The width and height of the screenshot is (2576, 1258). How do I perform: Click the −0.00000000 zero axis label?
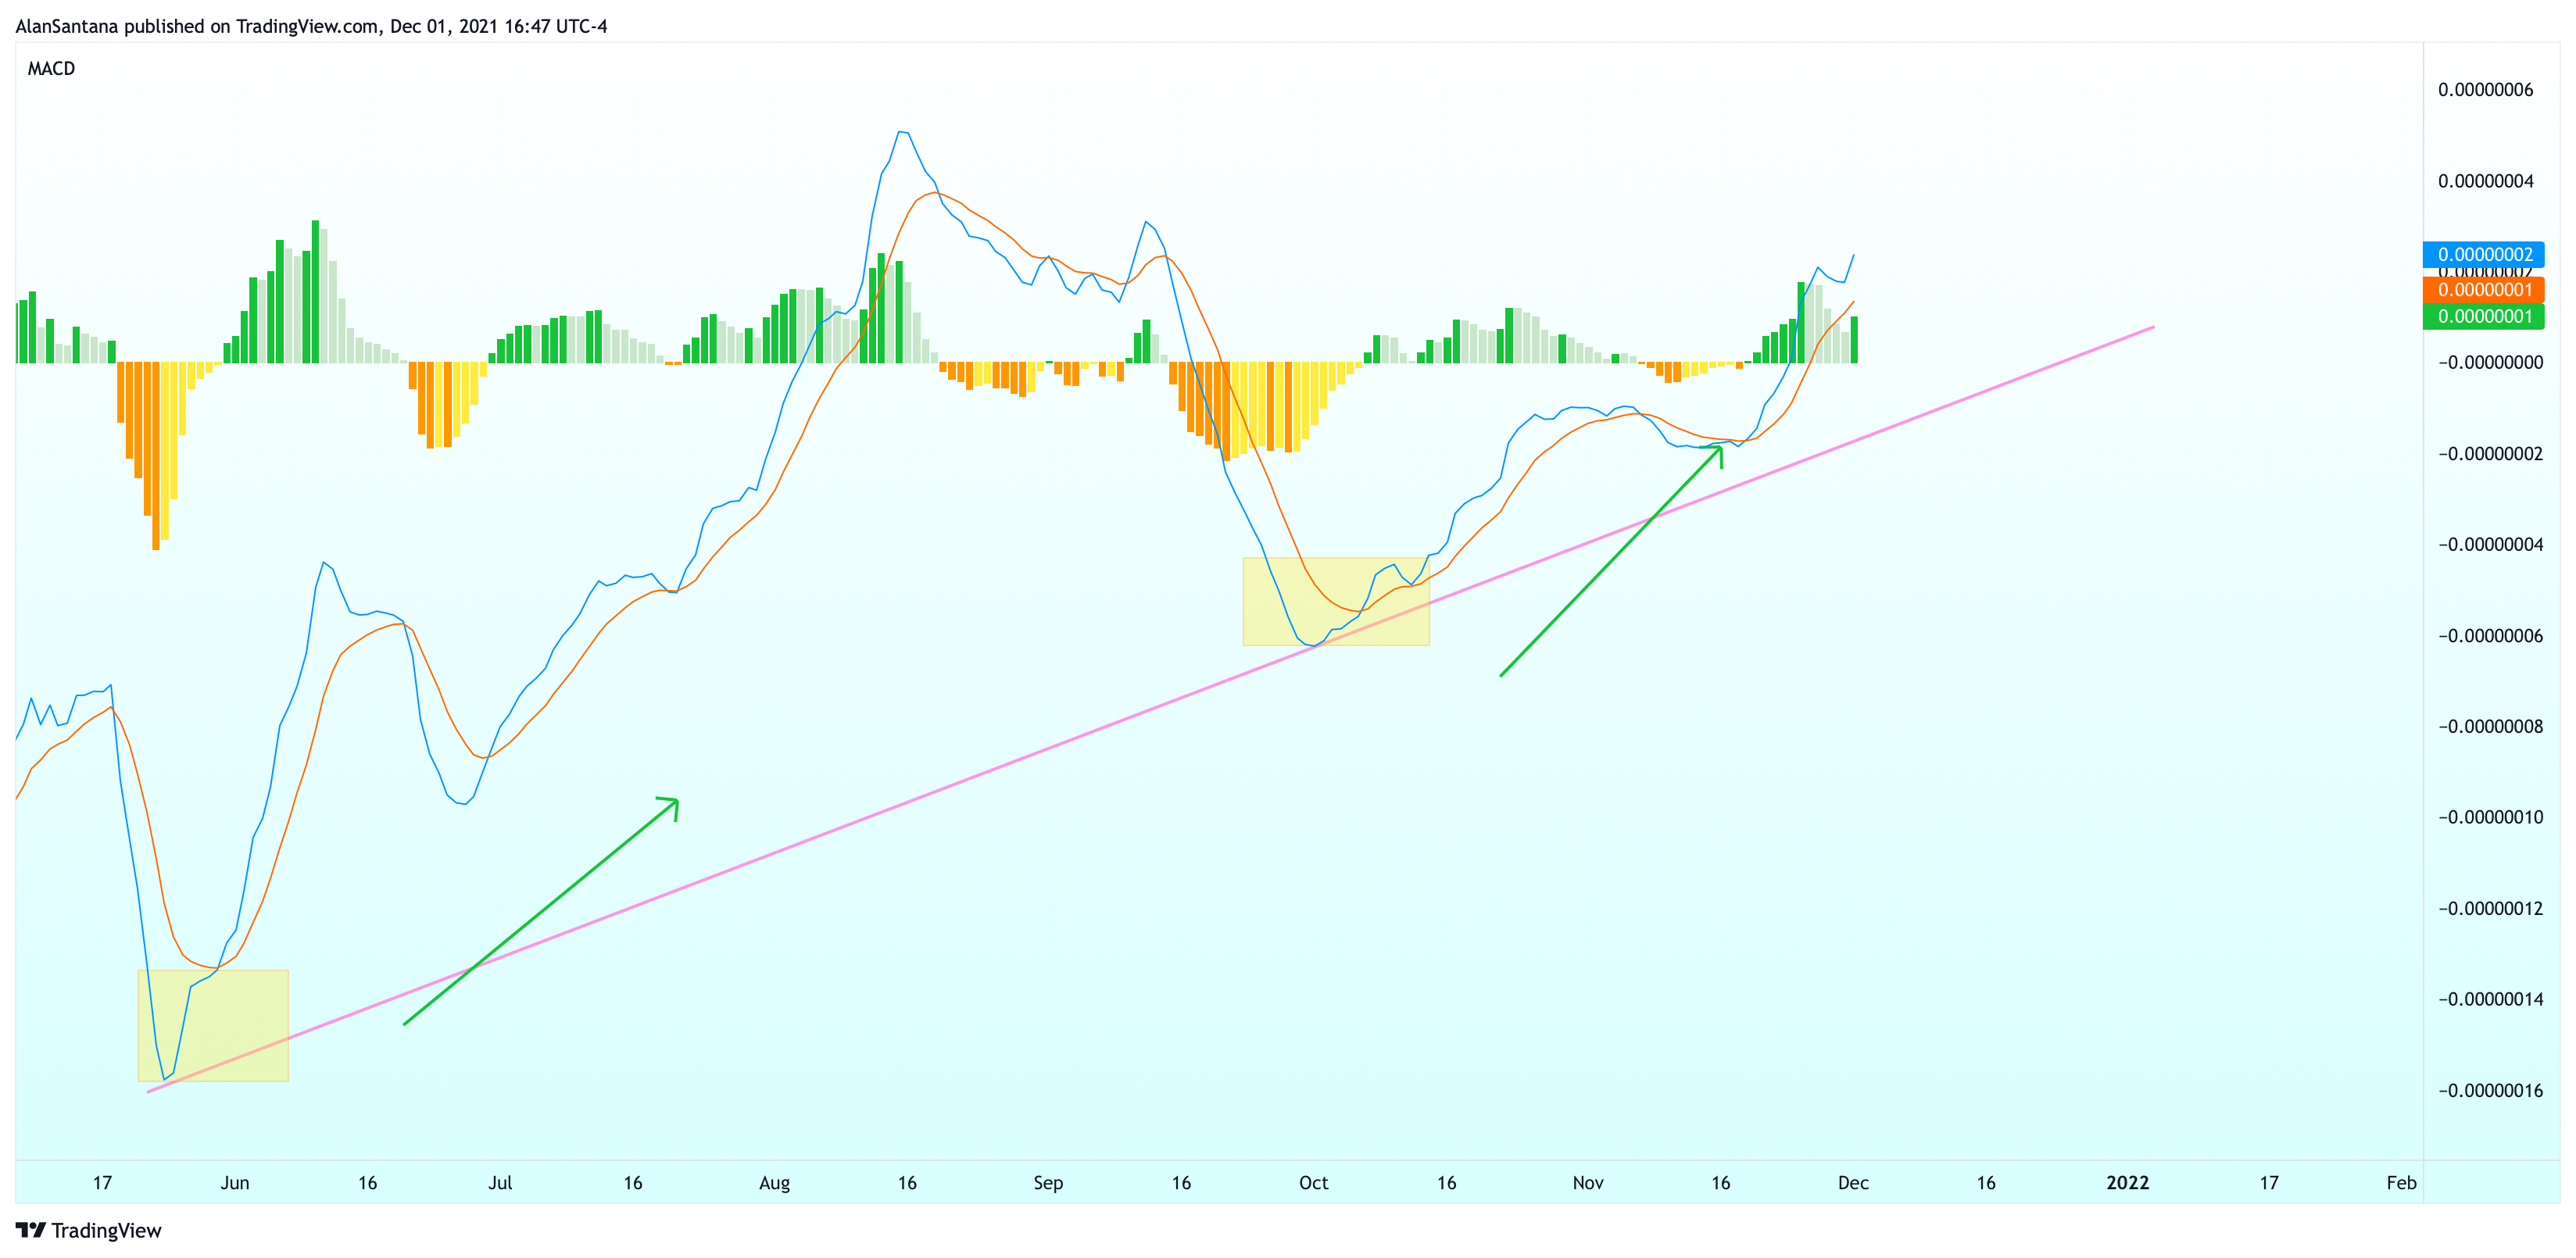[2490, 362]
